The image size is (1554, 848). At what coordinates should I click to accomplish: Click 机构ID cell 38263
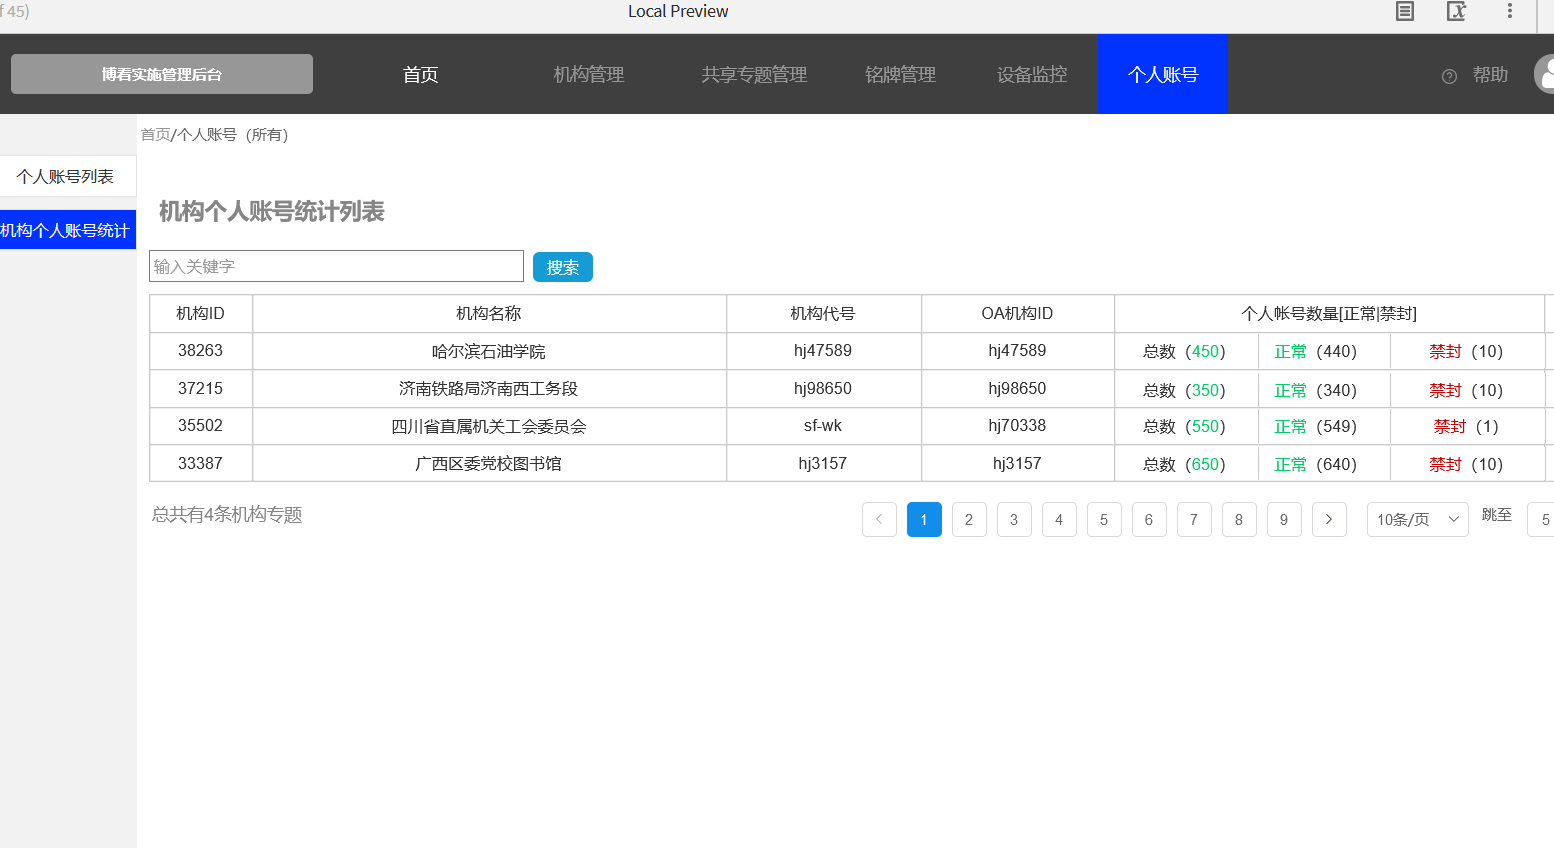coord(200,350)
